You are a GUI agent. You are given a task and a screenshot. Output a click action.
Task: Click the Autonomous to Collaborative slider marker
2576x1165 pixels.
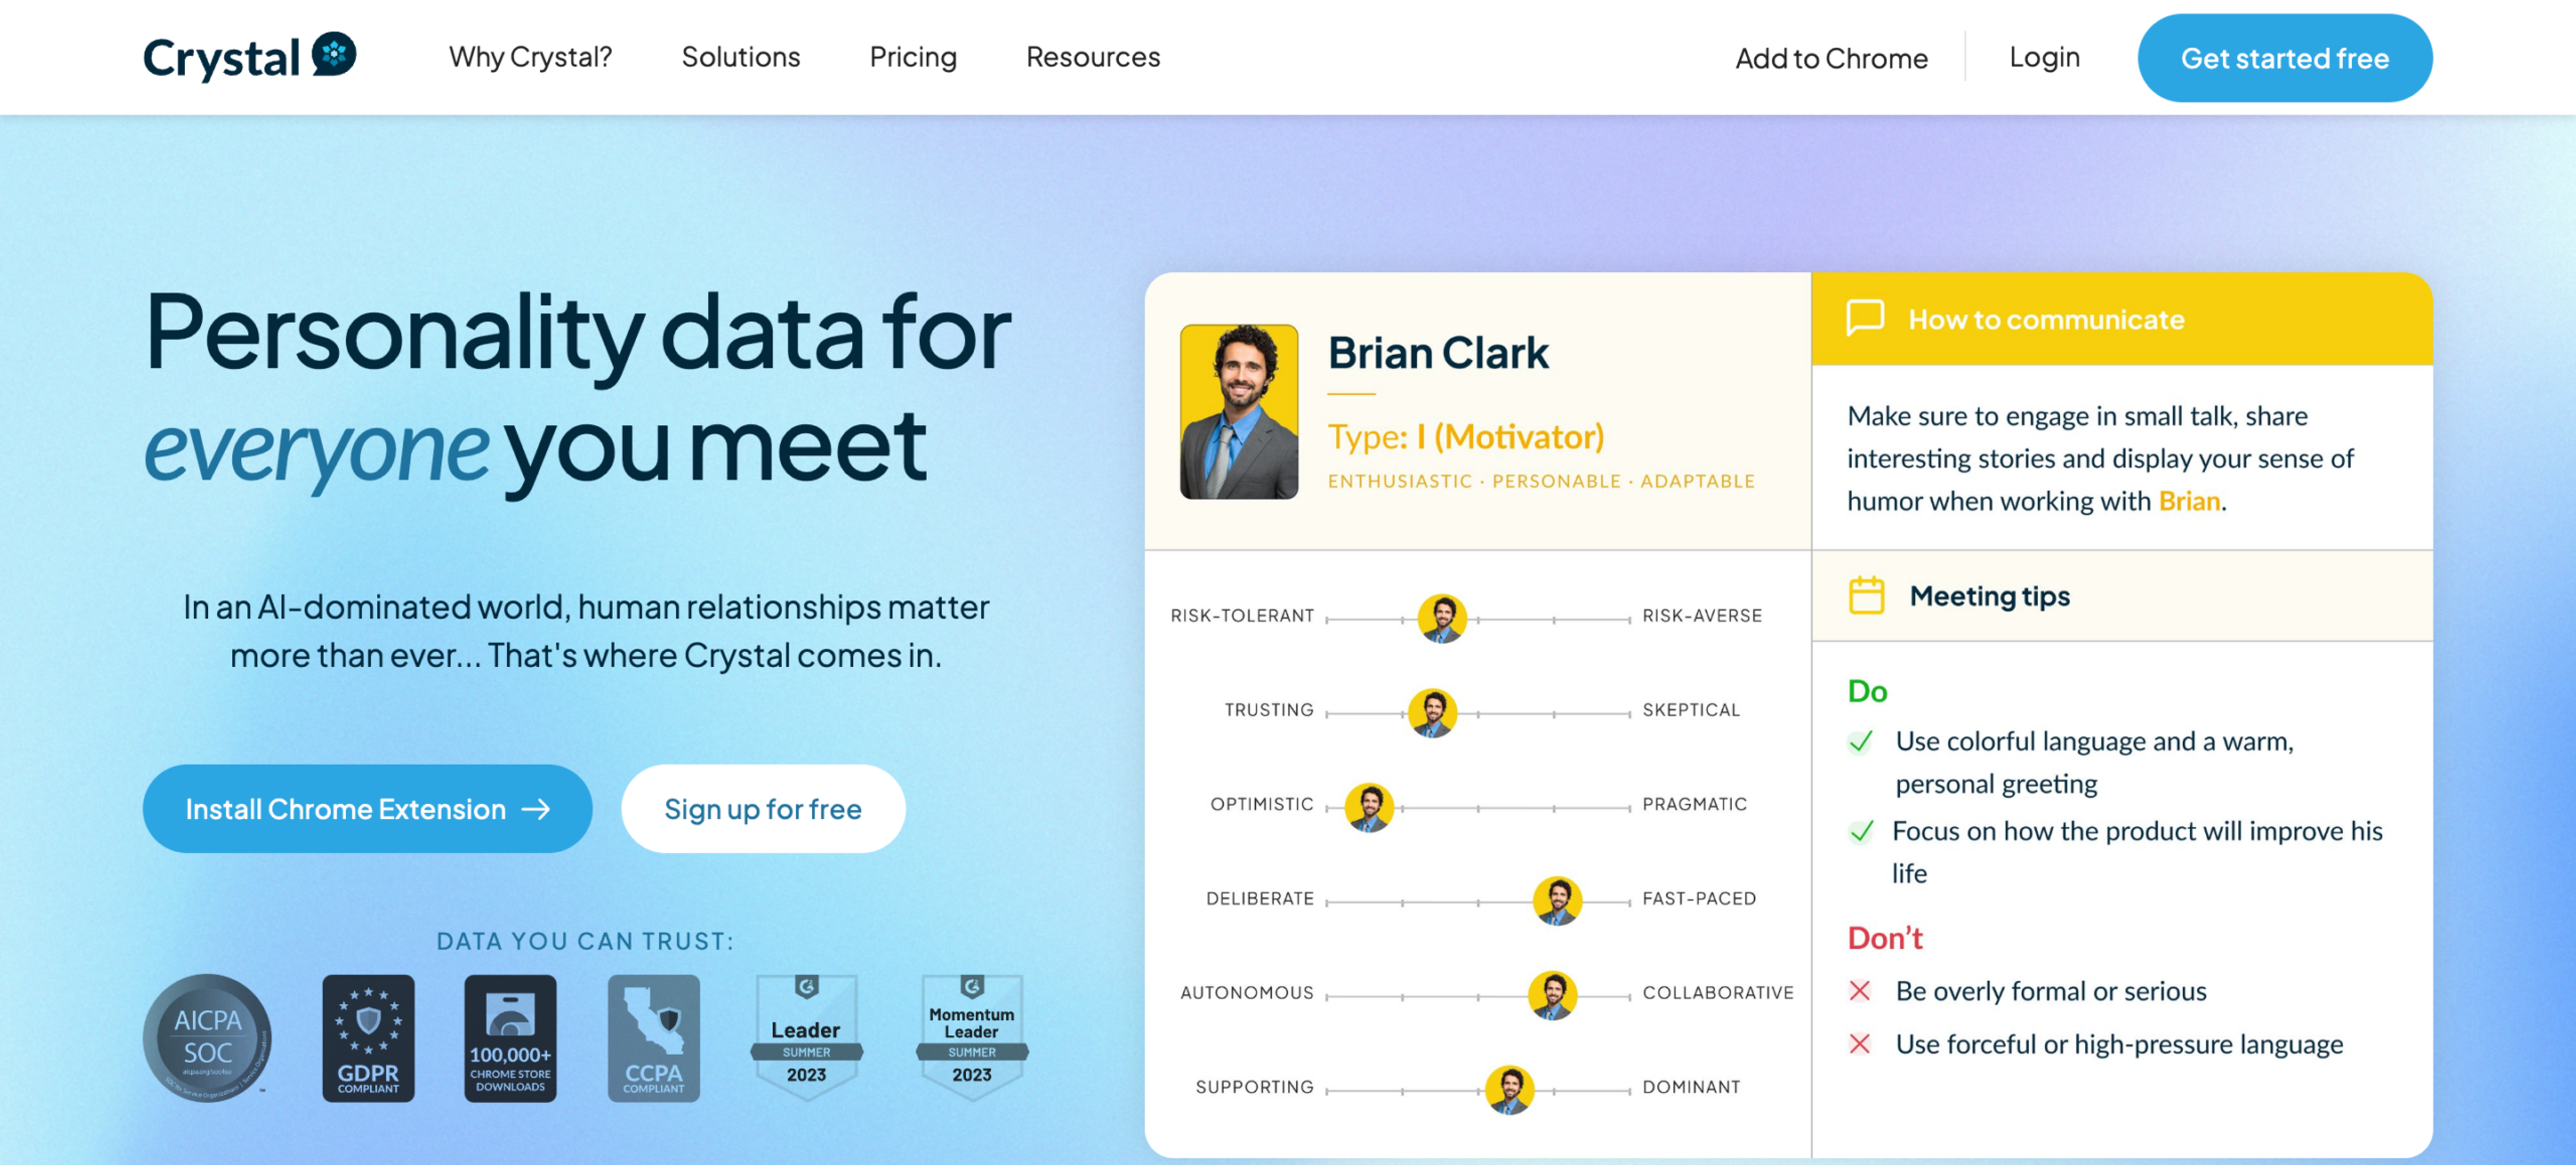point(1552,995)
